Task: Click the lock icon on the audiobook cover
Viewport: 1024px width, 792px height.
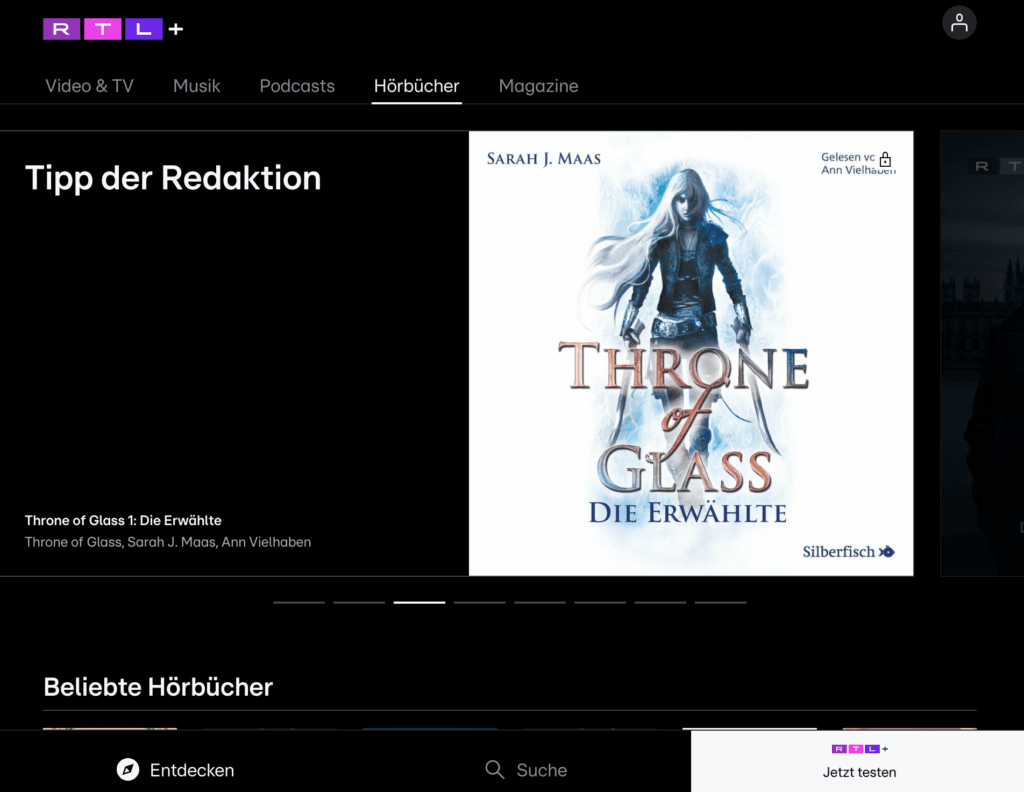Action: (x=885, y=159)
